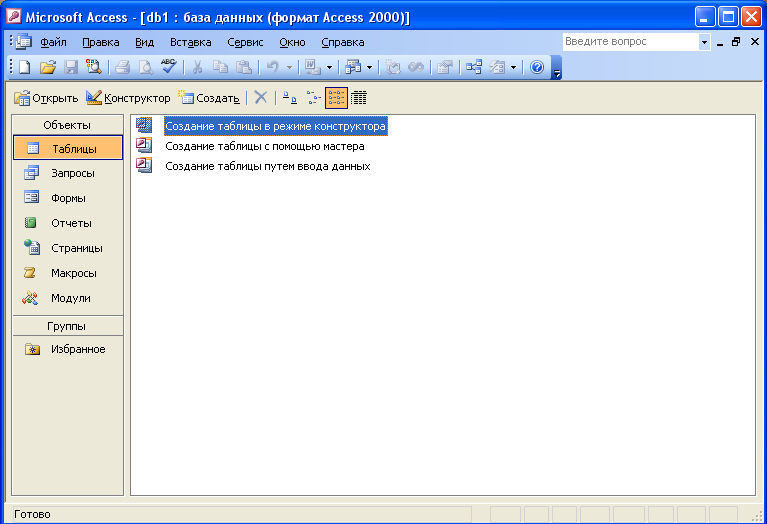Expand the Office Links dropdown arrow
767x524 pixels.
329,67
